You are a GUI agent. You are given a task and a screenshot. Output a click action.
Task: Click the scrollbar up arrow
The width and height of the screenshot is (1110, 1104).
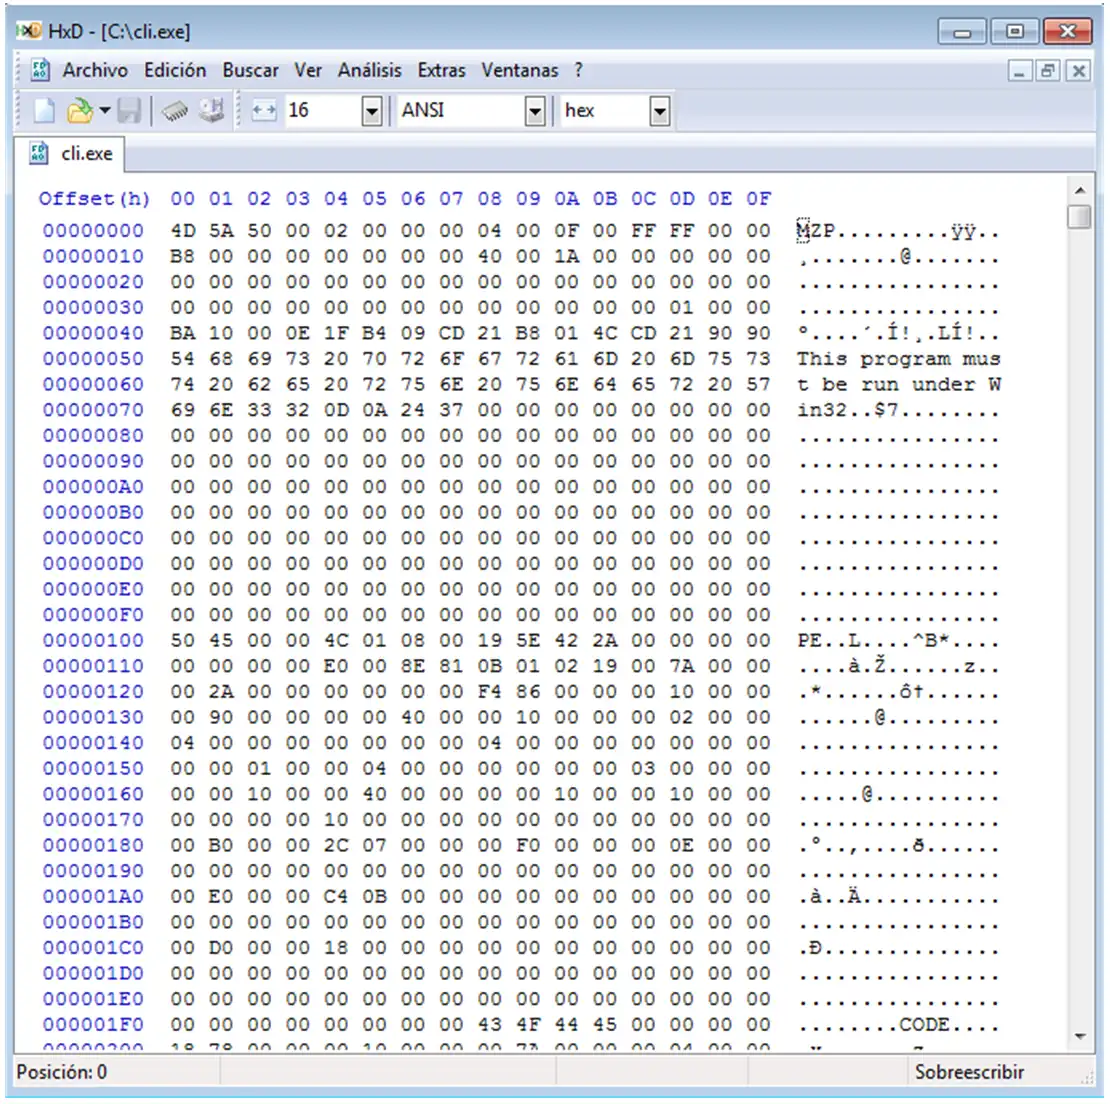[1080, 190]
